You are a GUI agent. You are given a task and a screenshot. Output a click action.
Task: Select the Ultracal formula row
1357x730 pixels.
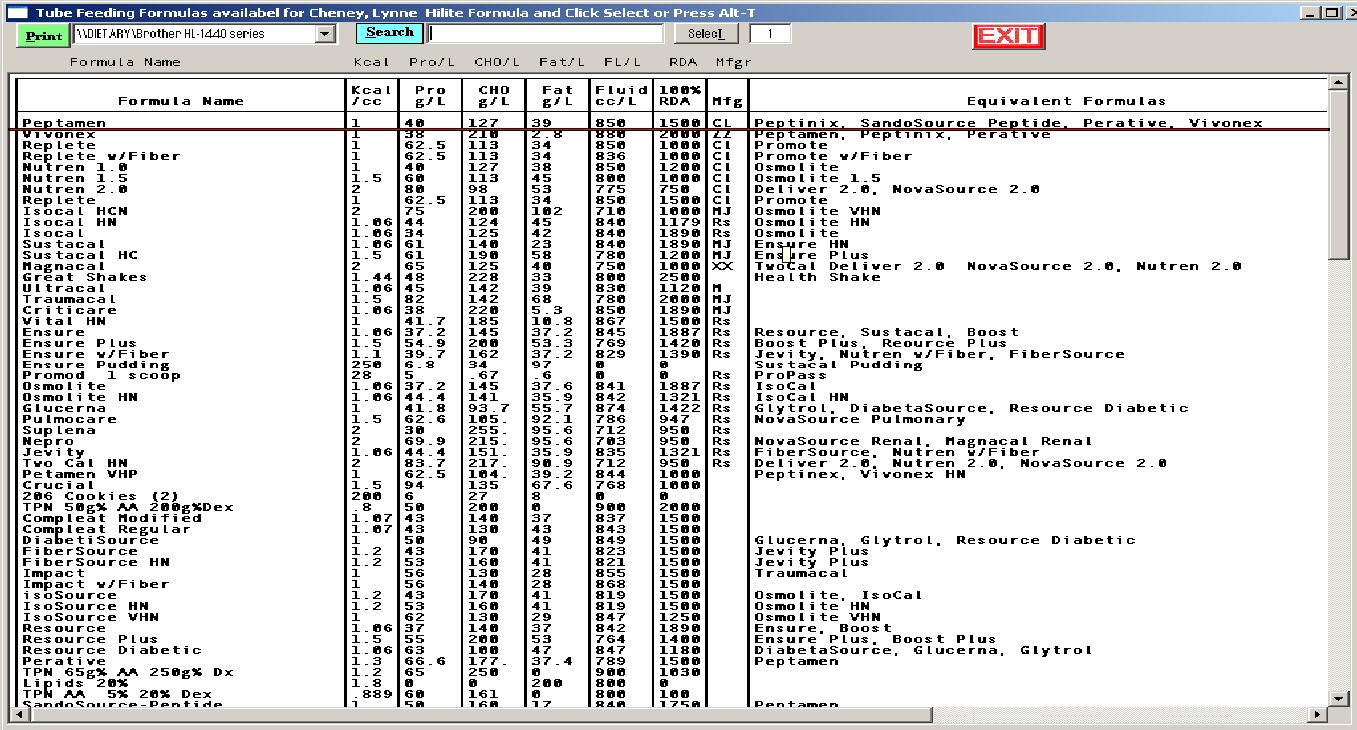[671, 288]
